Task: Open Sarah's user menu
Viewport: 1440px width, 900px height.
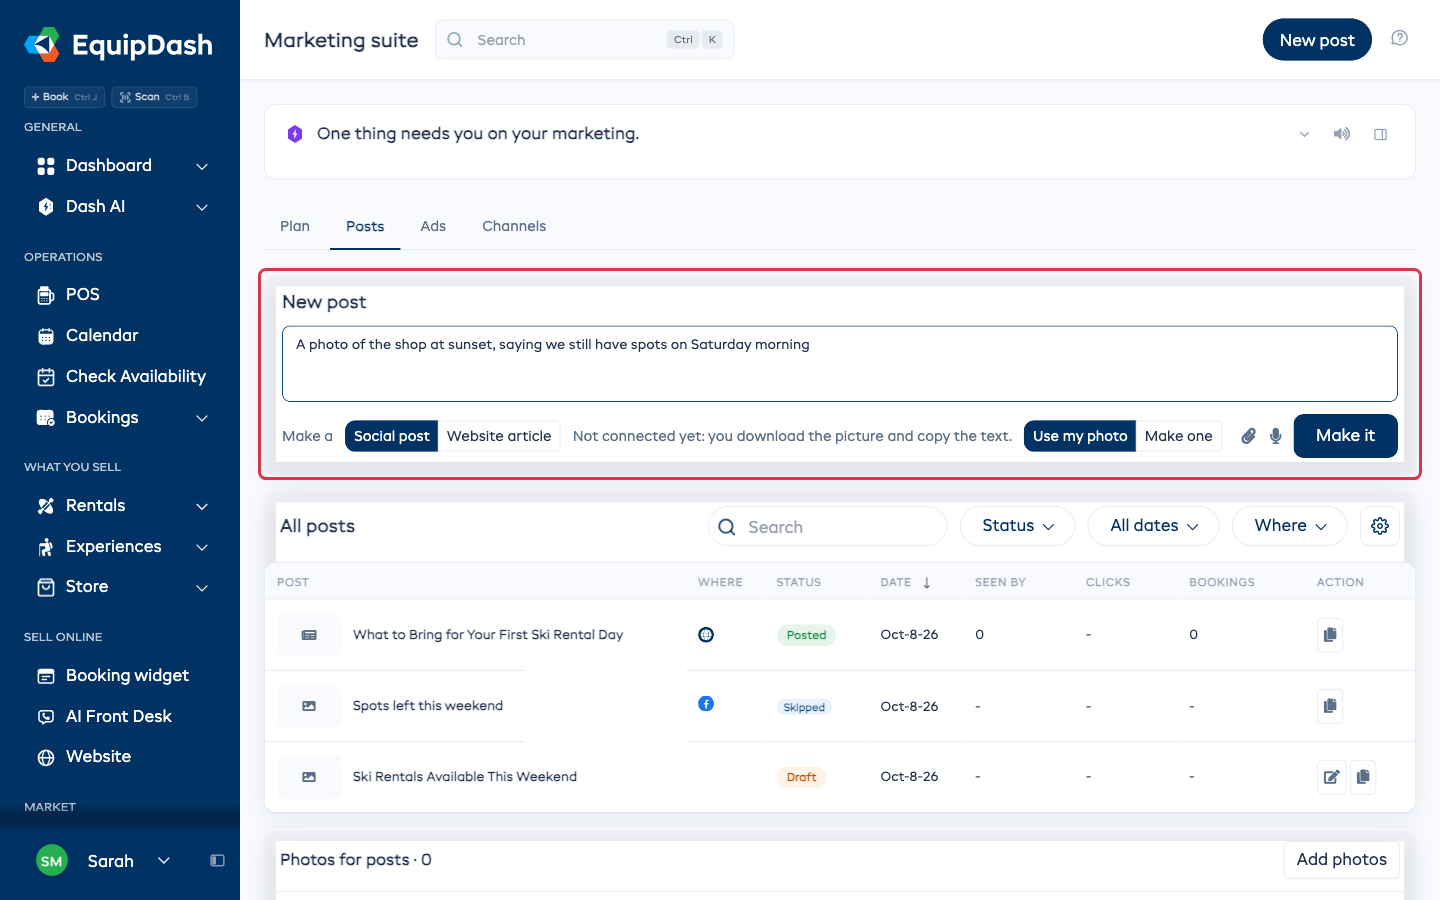Action: (x=104, y=861)
